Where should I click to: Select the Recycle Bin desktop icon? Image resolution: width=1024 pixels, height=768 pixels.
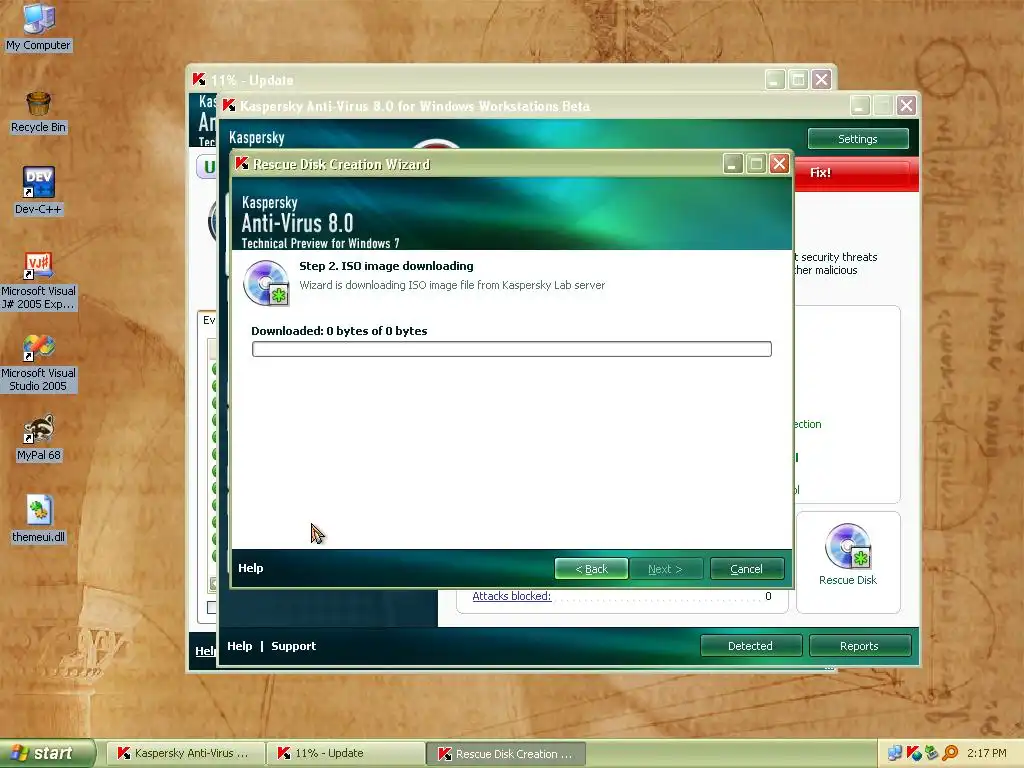coord(38,112)
